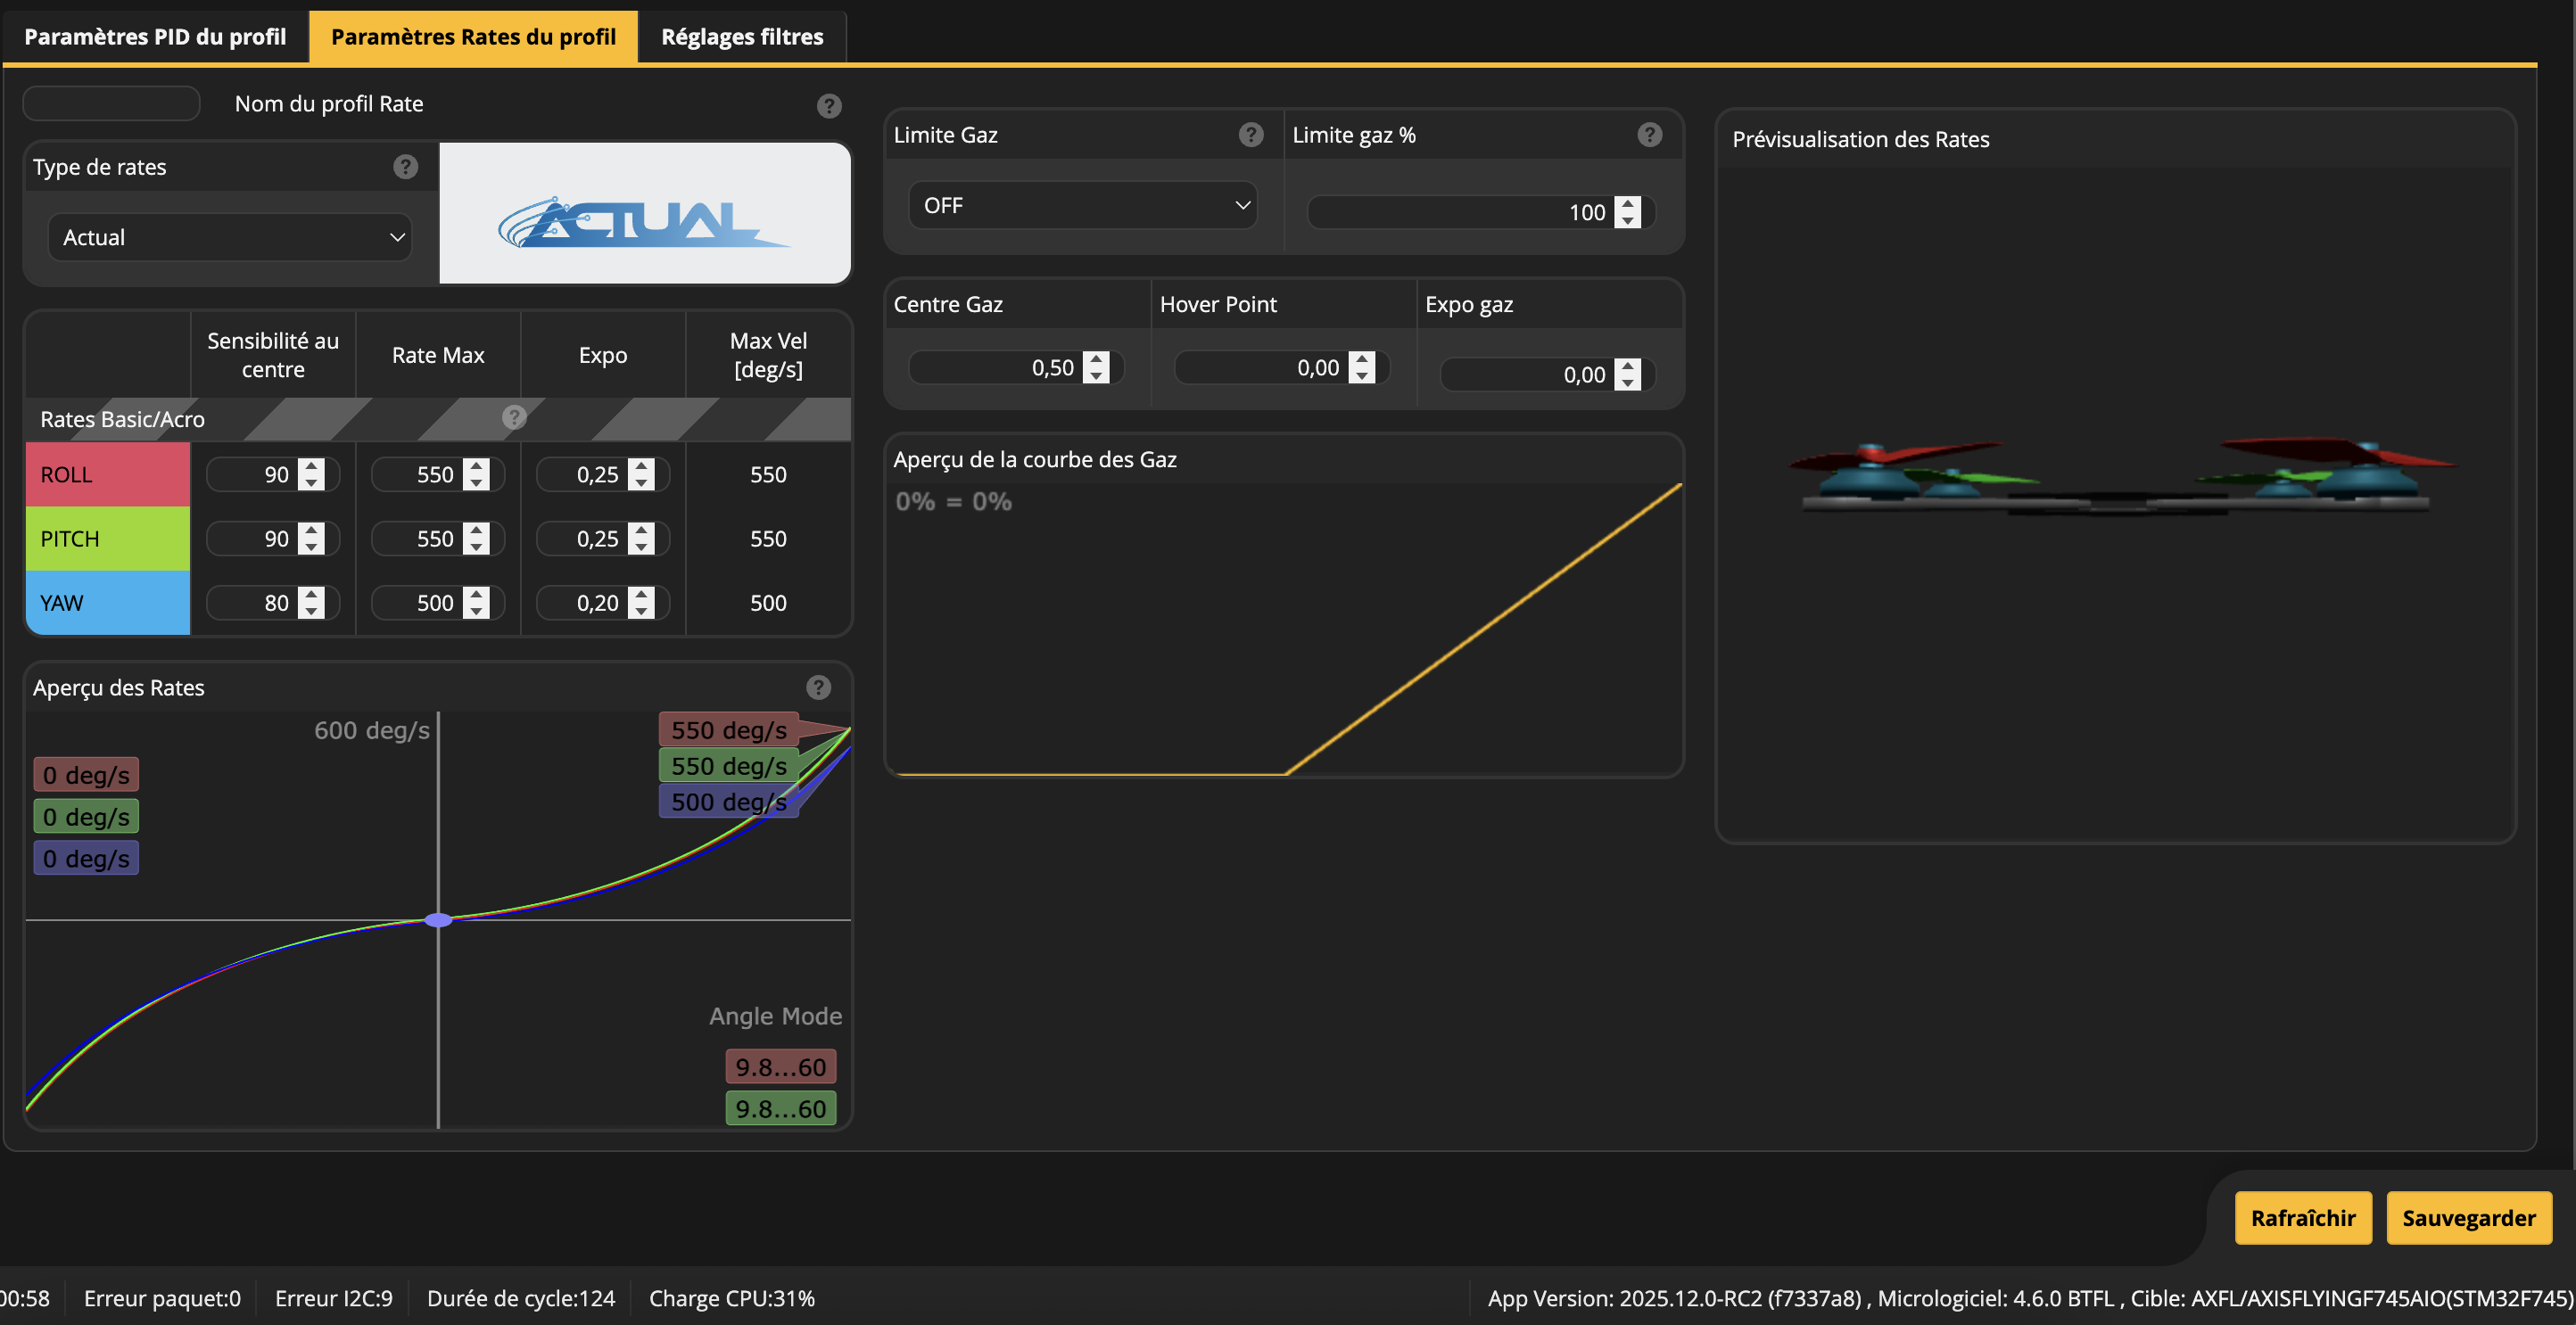This screenshot has height=1325, width=2576.
Task: Decrease YAW Rate Max with down arrow
Action: pos(477,611)
